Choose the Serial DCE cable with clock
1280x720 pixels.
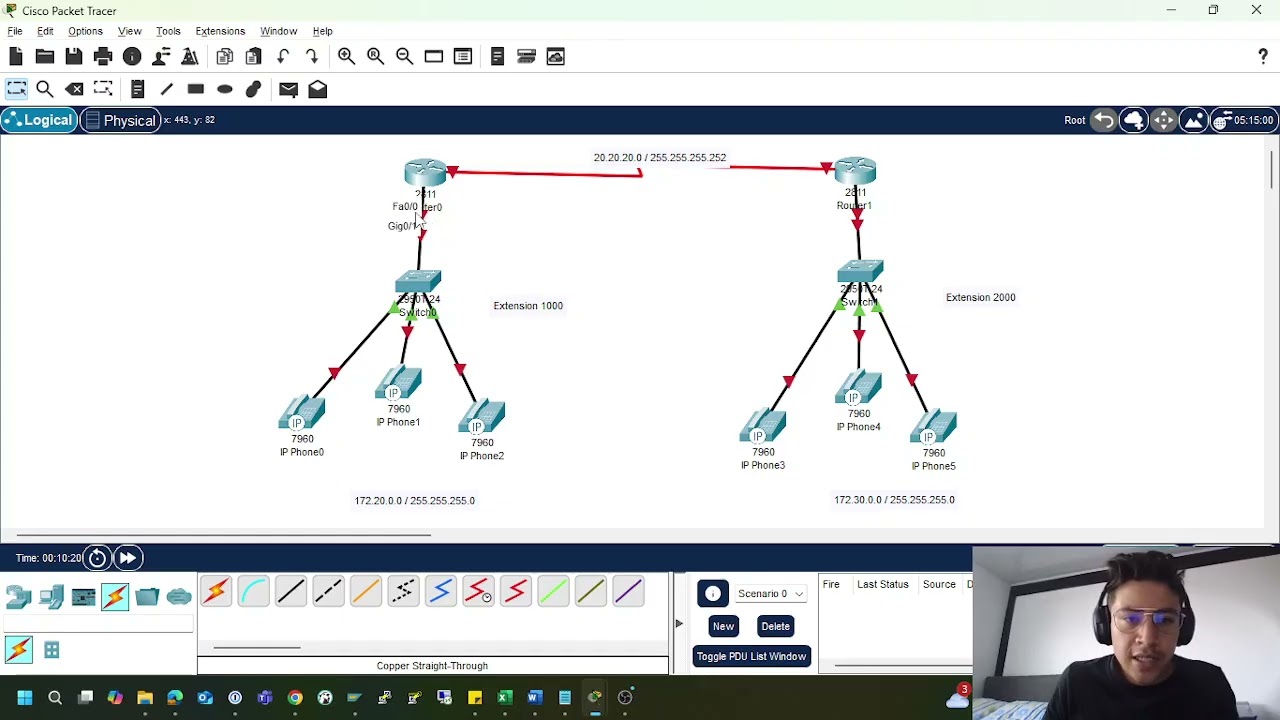click(478, 592)
